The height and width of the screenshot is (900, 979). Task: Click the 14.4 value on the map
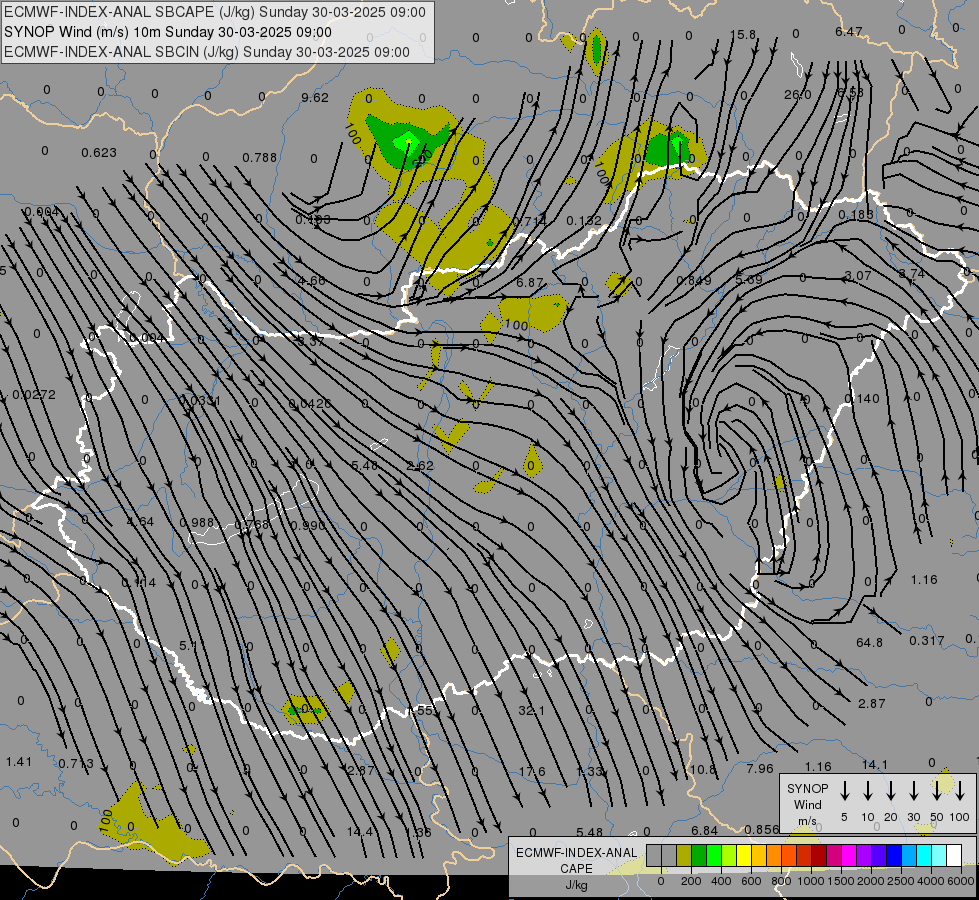[x=360, y=831]
